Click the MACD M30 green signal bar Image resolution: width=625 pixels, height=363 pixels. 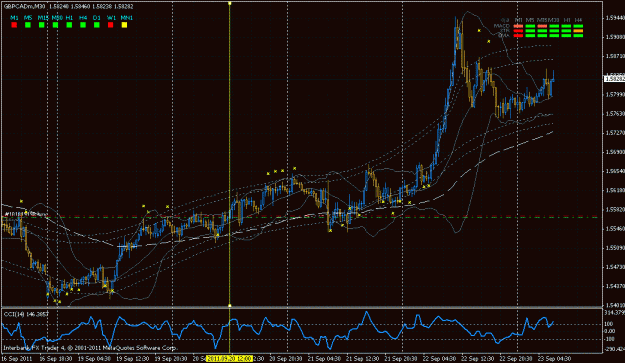click(x=554, y=26)
